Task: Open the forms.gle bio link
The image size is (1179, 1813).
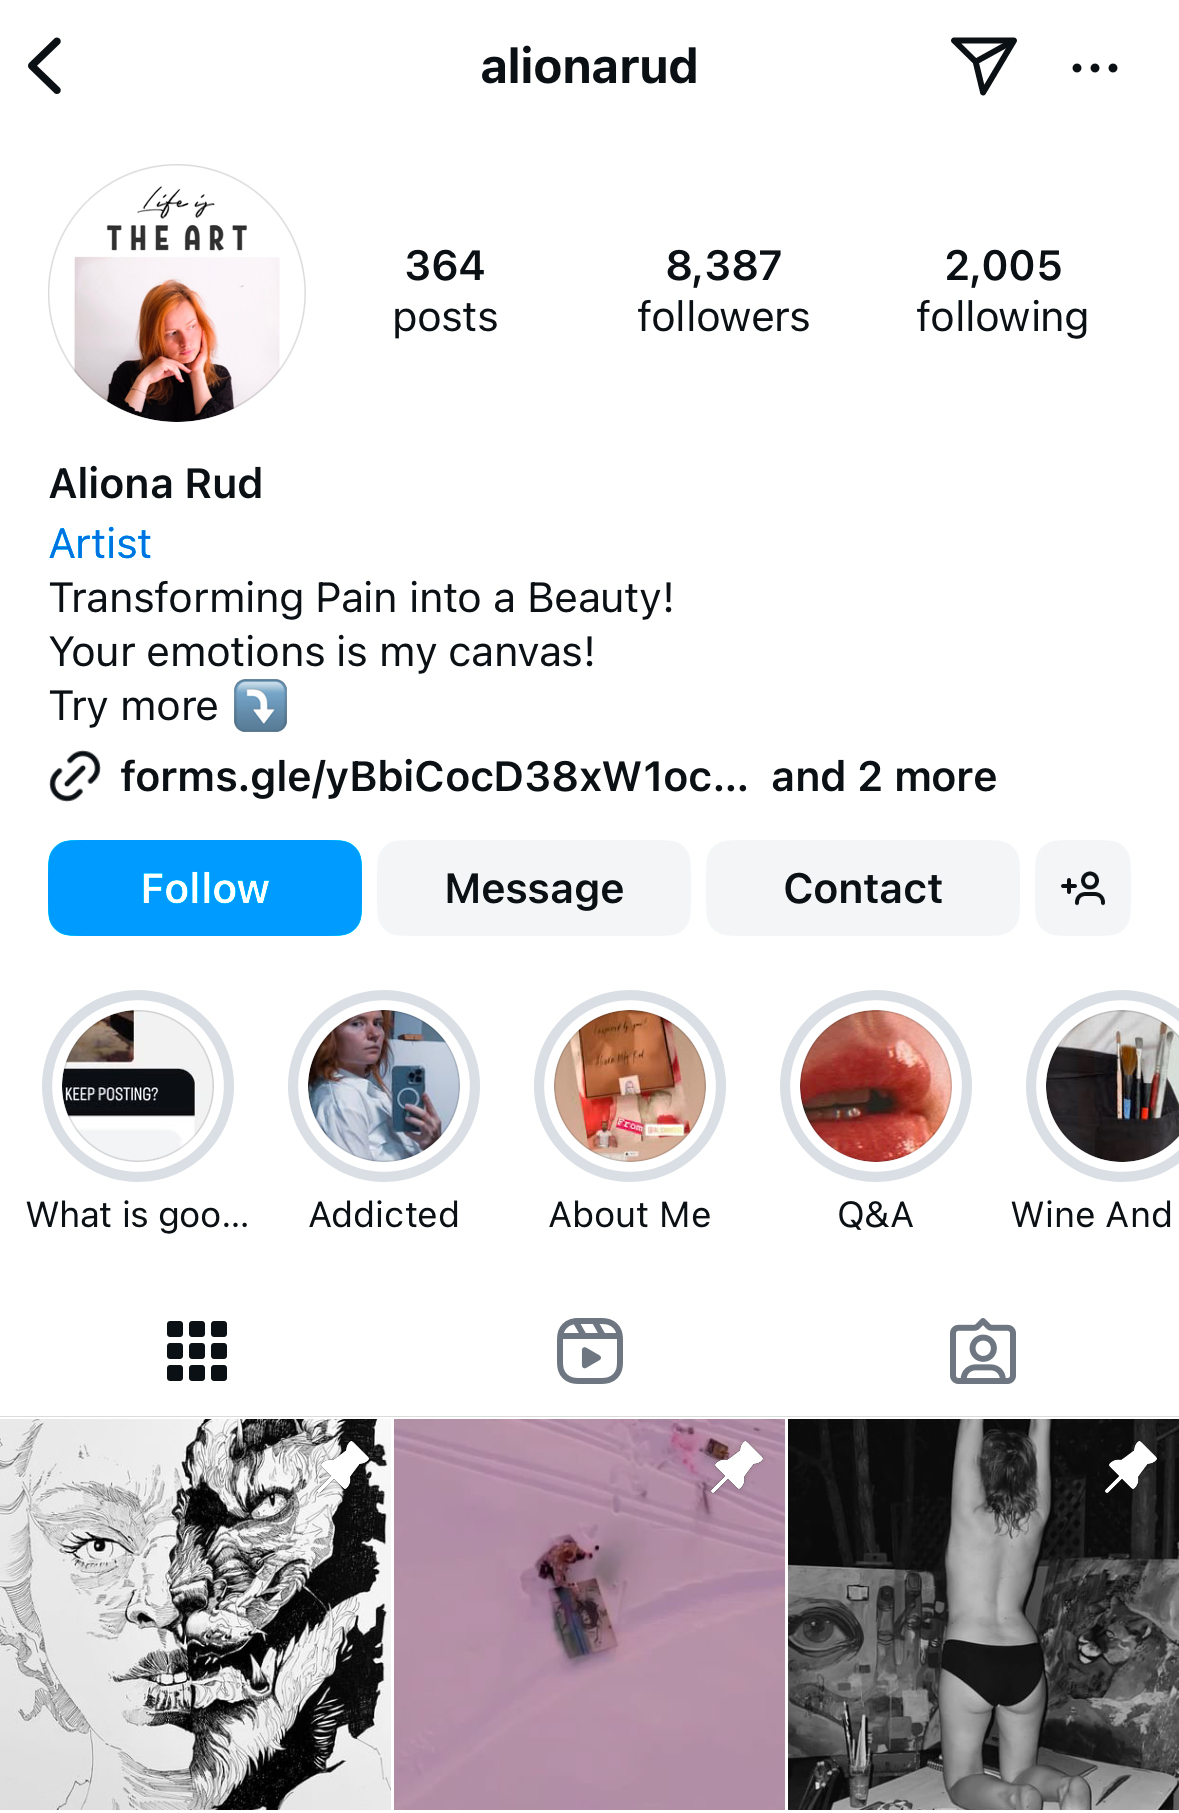Action: pos(434,777)
